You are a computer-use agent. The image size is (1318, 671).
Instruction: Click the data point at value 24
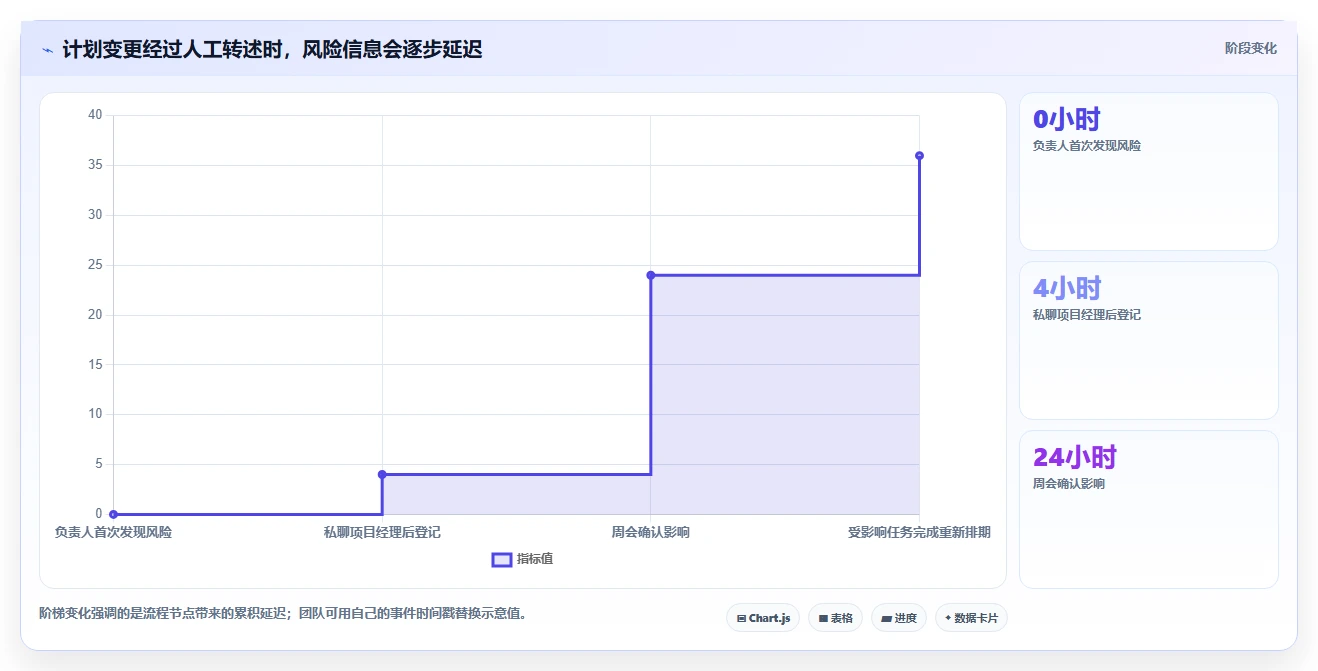point(651,275)
